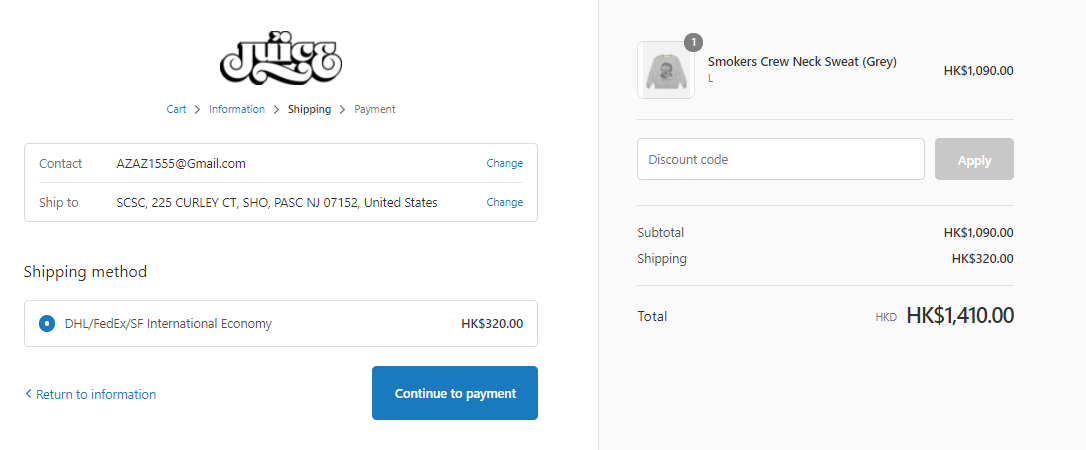The height and width of the screenshot is (450, 1086).
Task: Click the HK$320.00 shipping method price
Action: tap(492, 323)
